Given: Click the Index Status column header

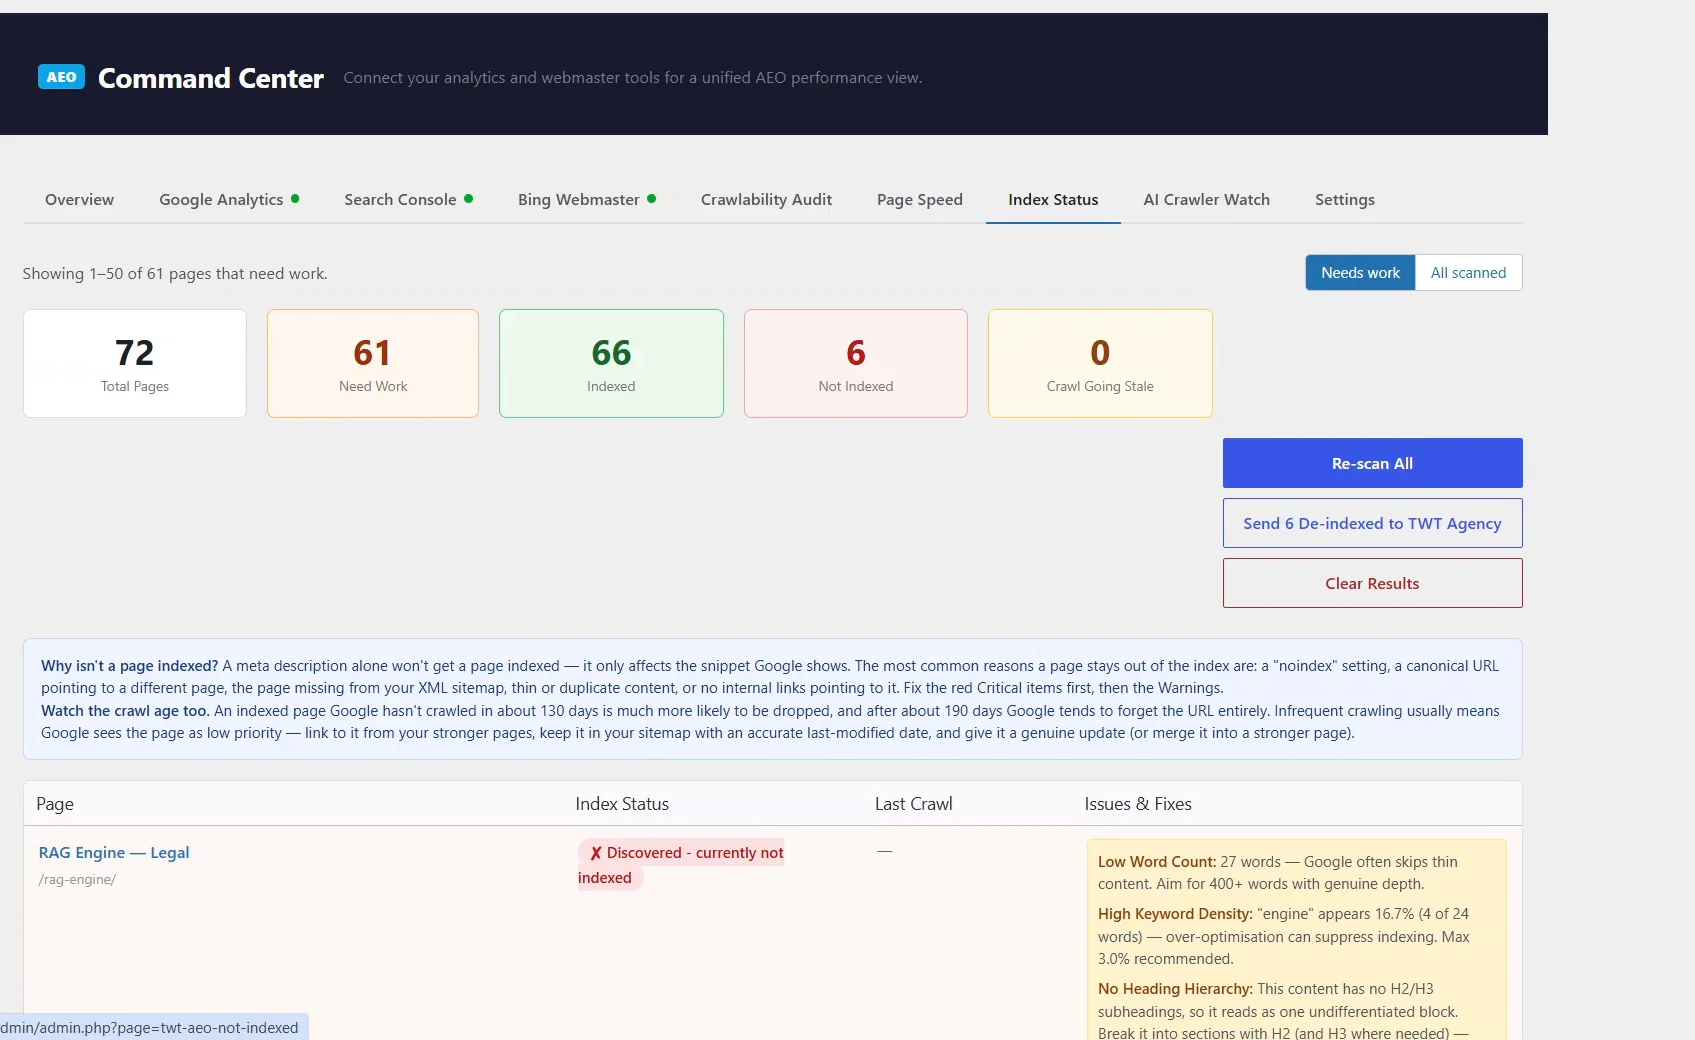Looking at the screenshot, I should (x=622, y=804).
